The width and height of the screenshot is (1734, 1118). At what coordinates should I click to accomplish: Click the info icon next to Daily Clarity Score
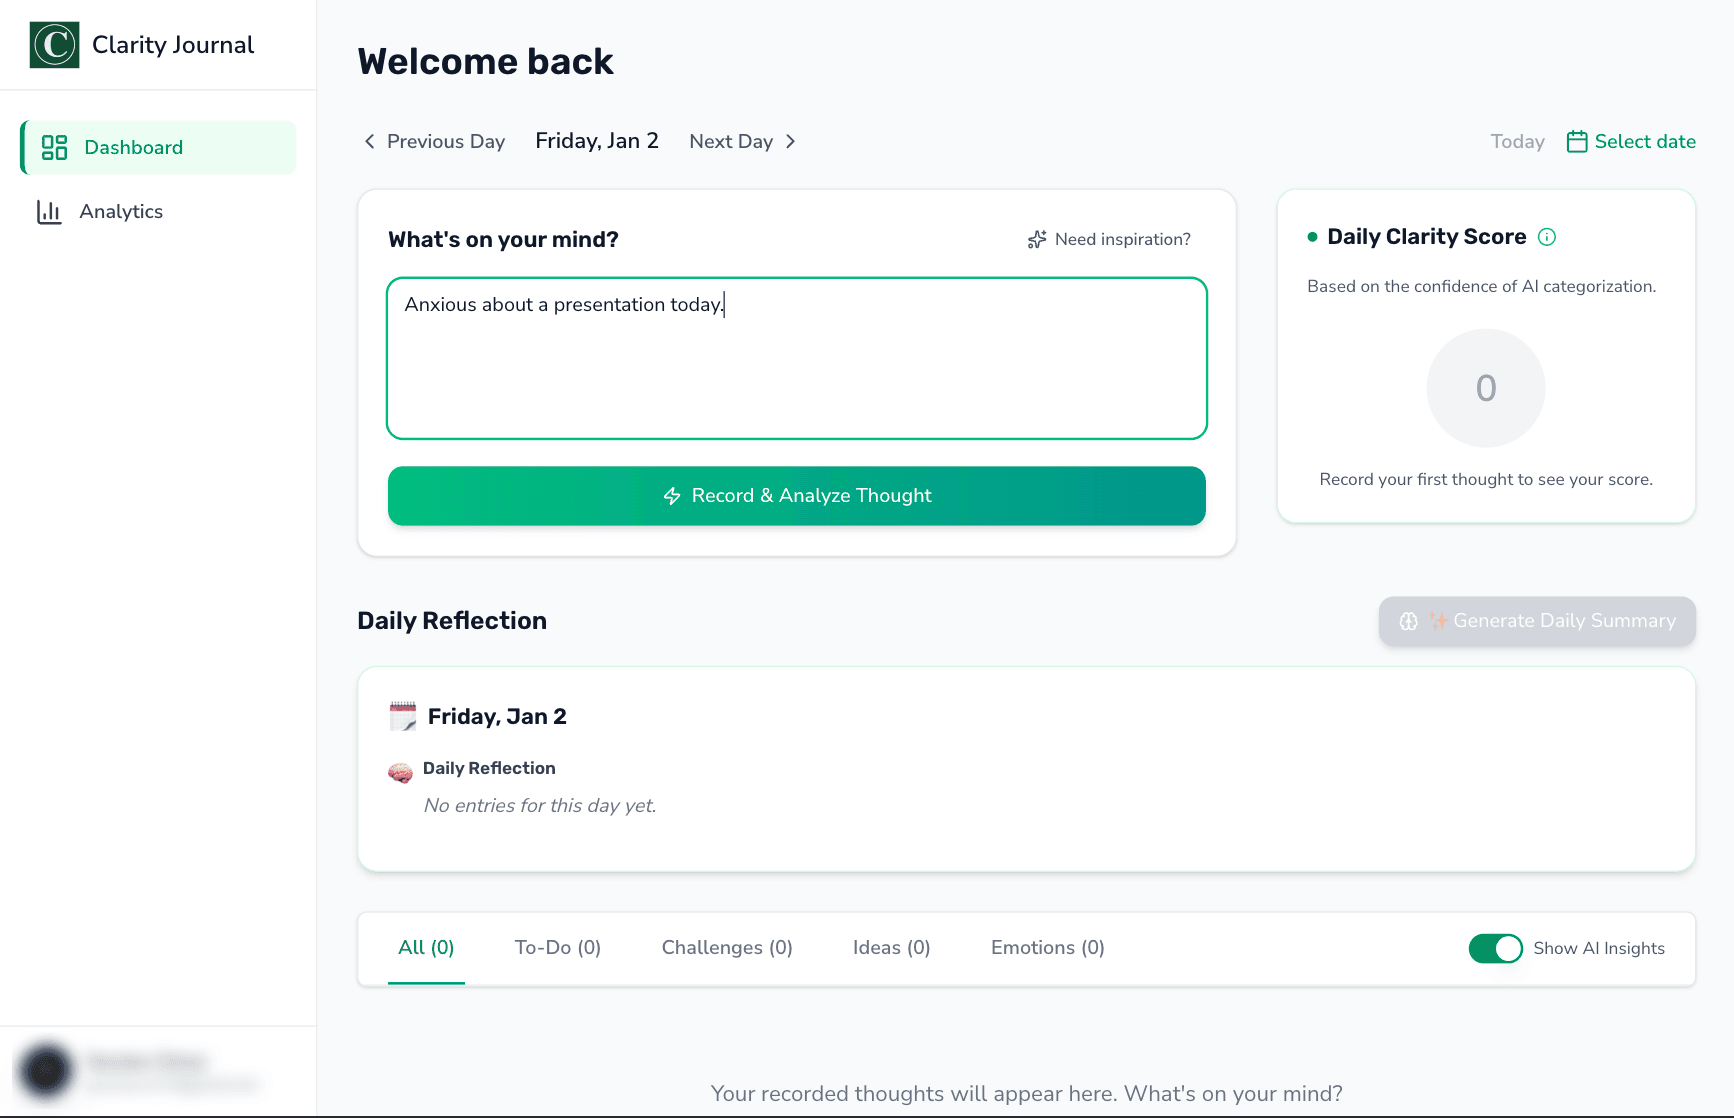click(1547, 237)
